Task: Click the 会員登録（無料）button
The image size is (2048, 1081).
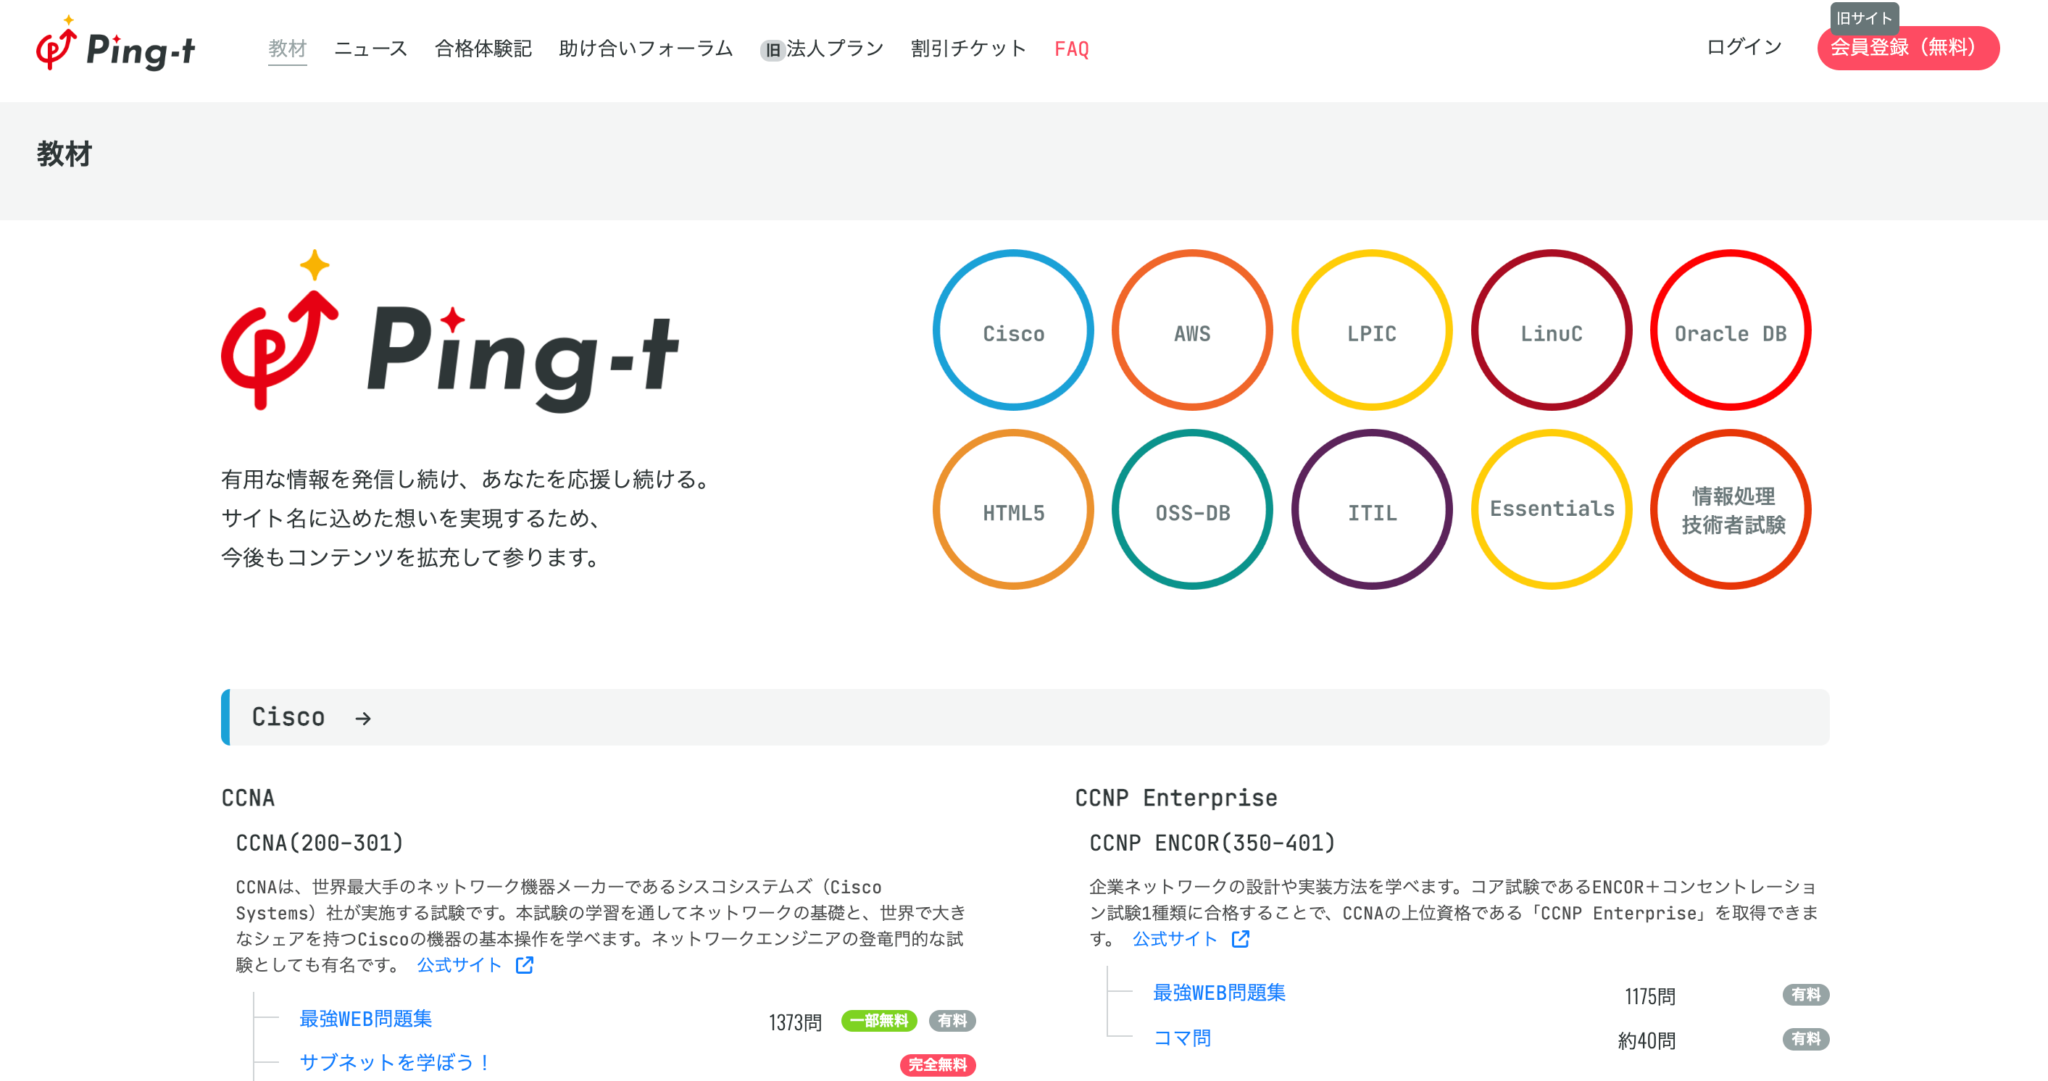Action: coord(1907,47)
